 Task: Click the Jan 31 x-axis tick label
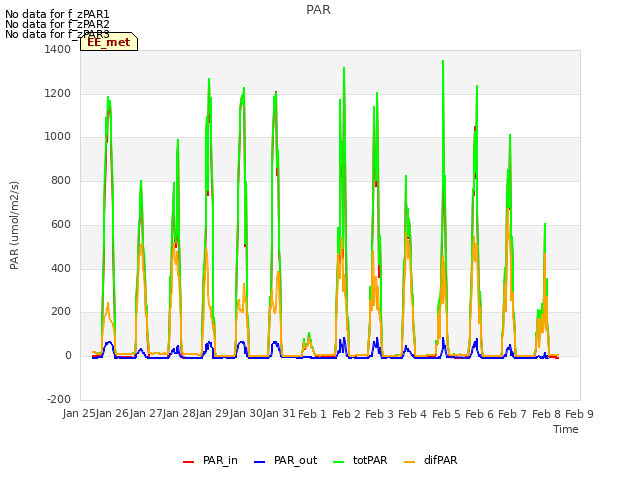click(x=279, y=413)
